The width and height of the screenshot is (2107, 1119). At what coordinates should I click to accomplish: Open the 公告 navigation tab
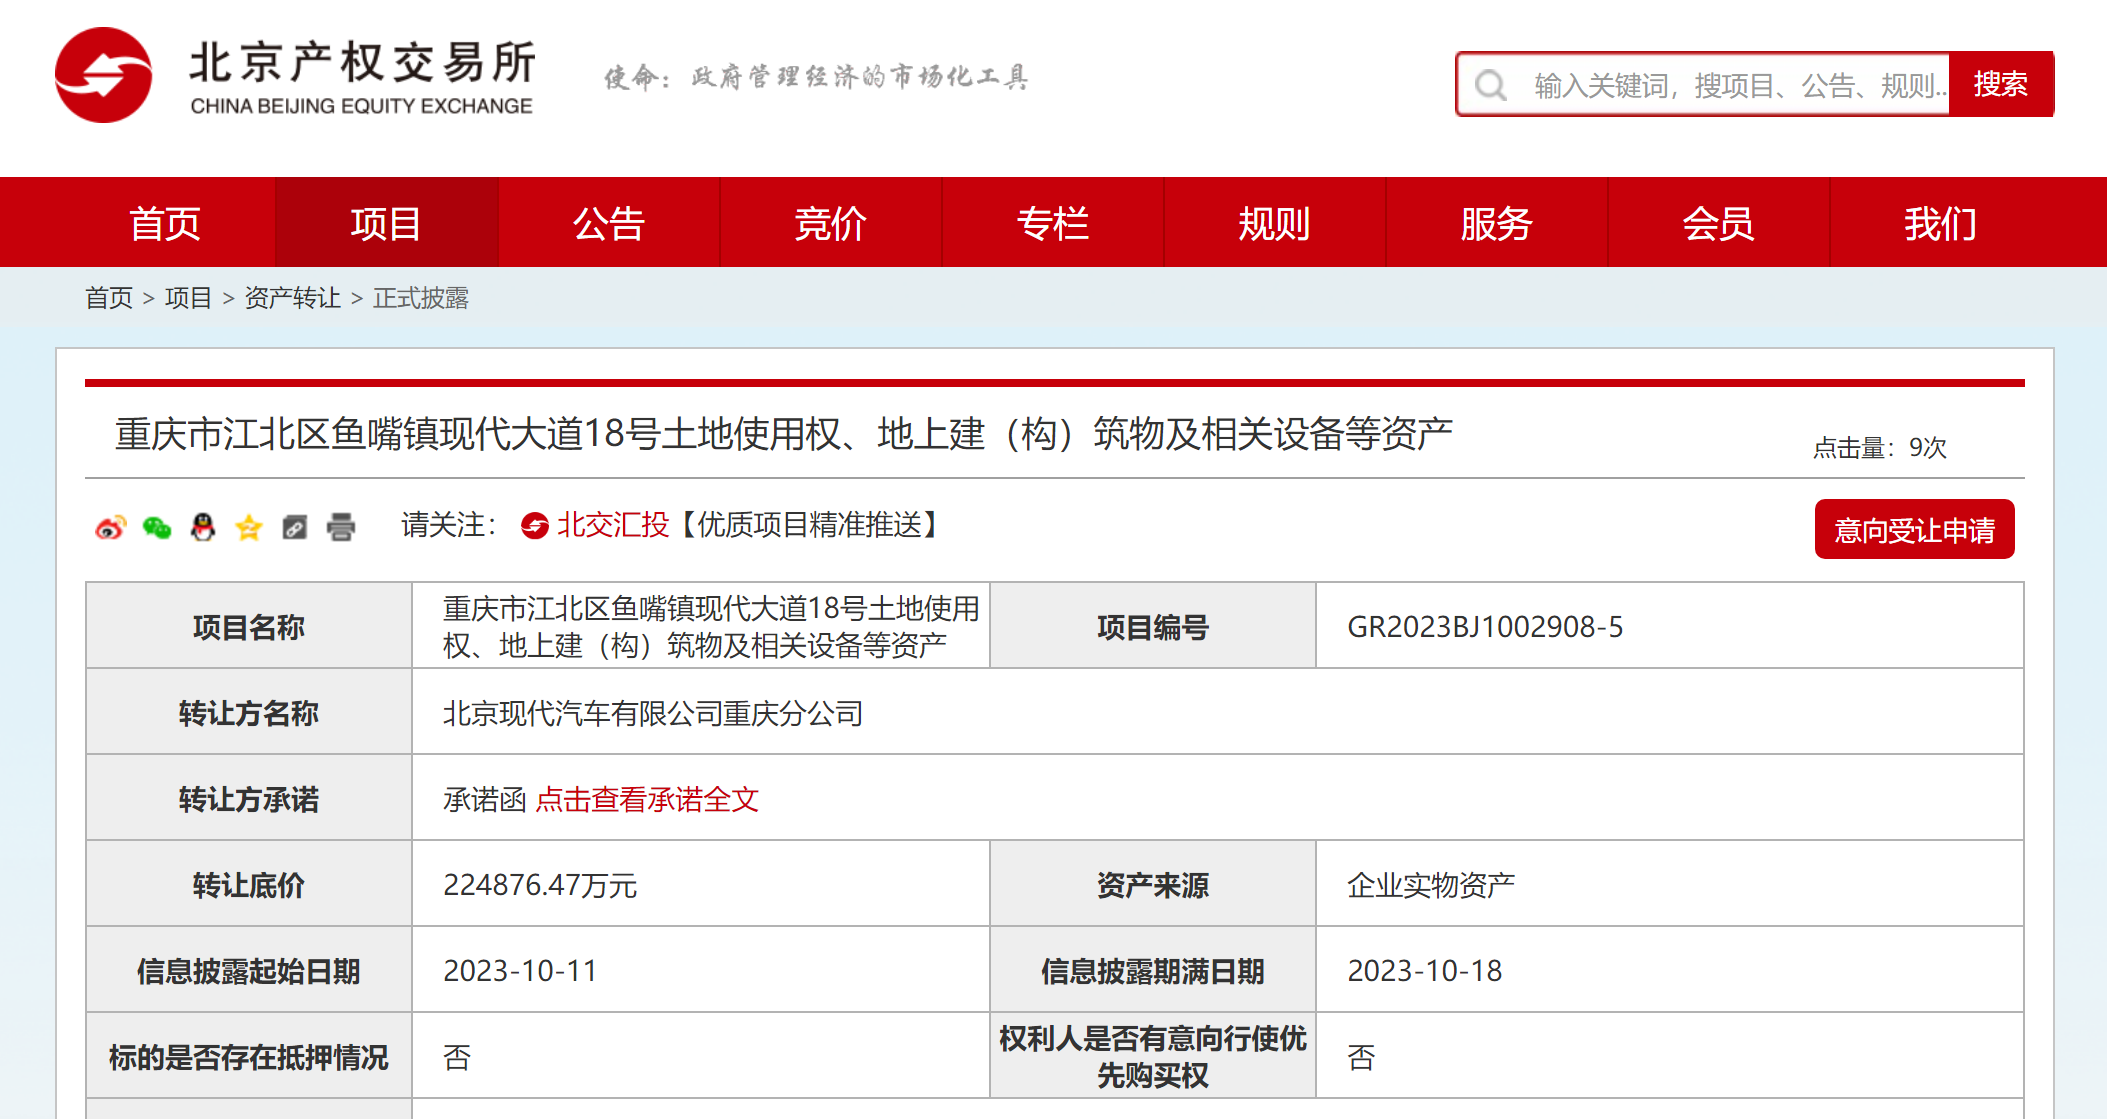(608, 223)
